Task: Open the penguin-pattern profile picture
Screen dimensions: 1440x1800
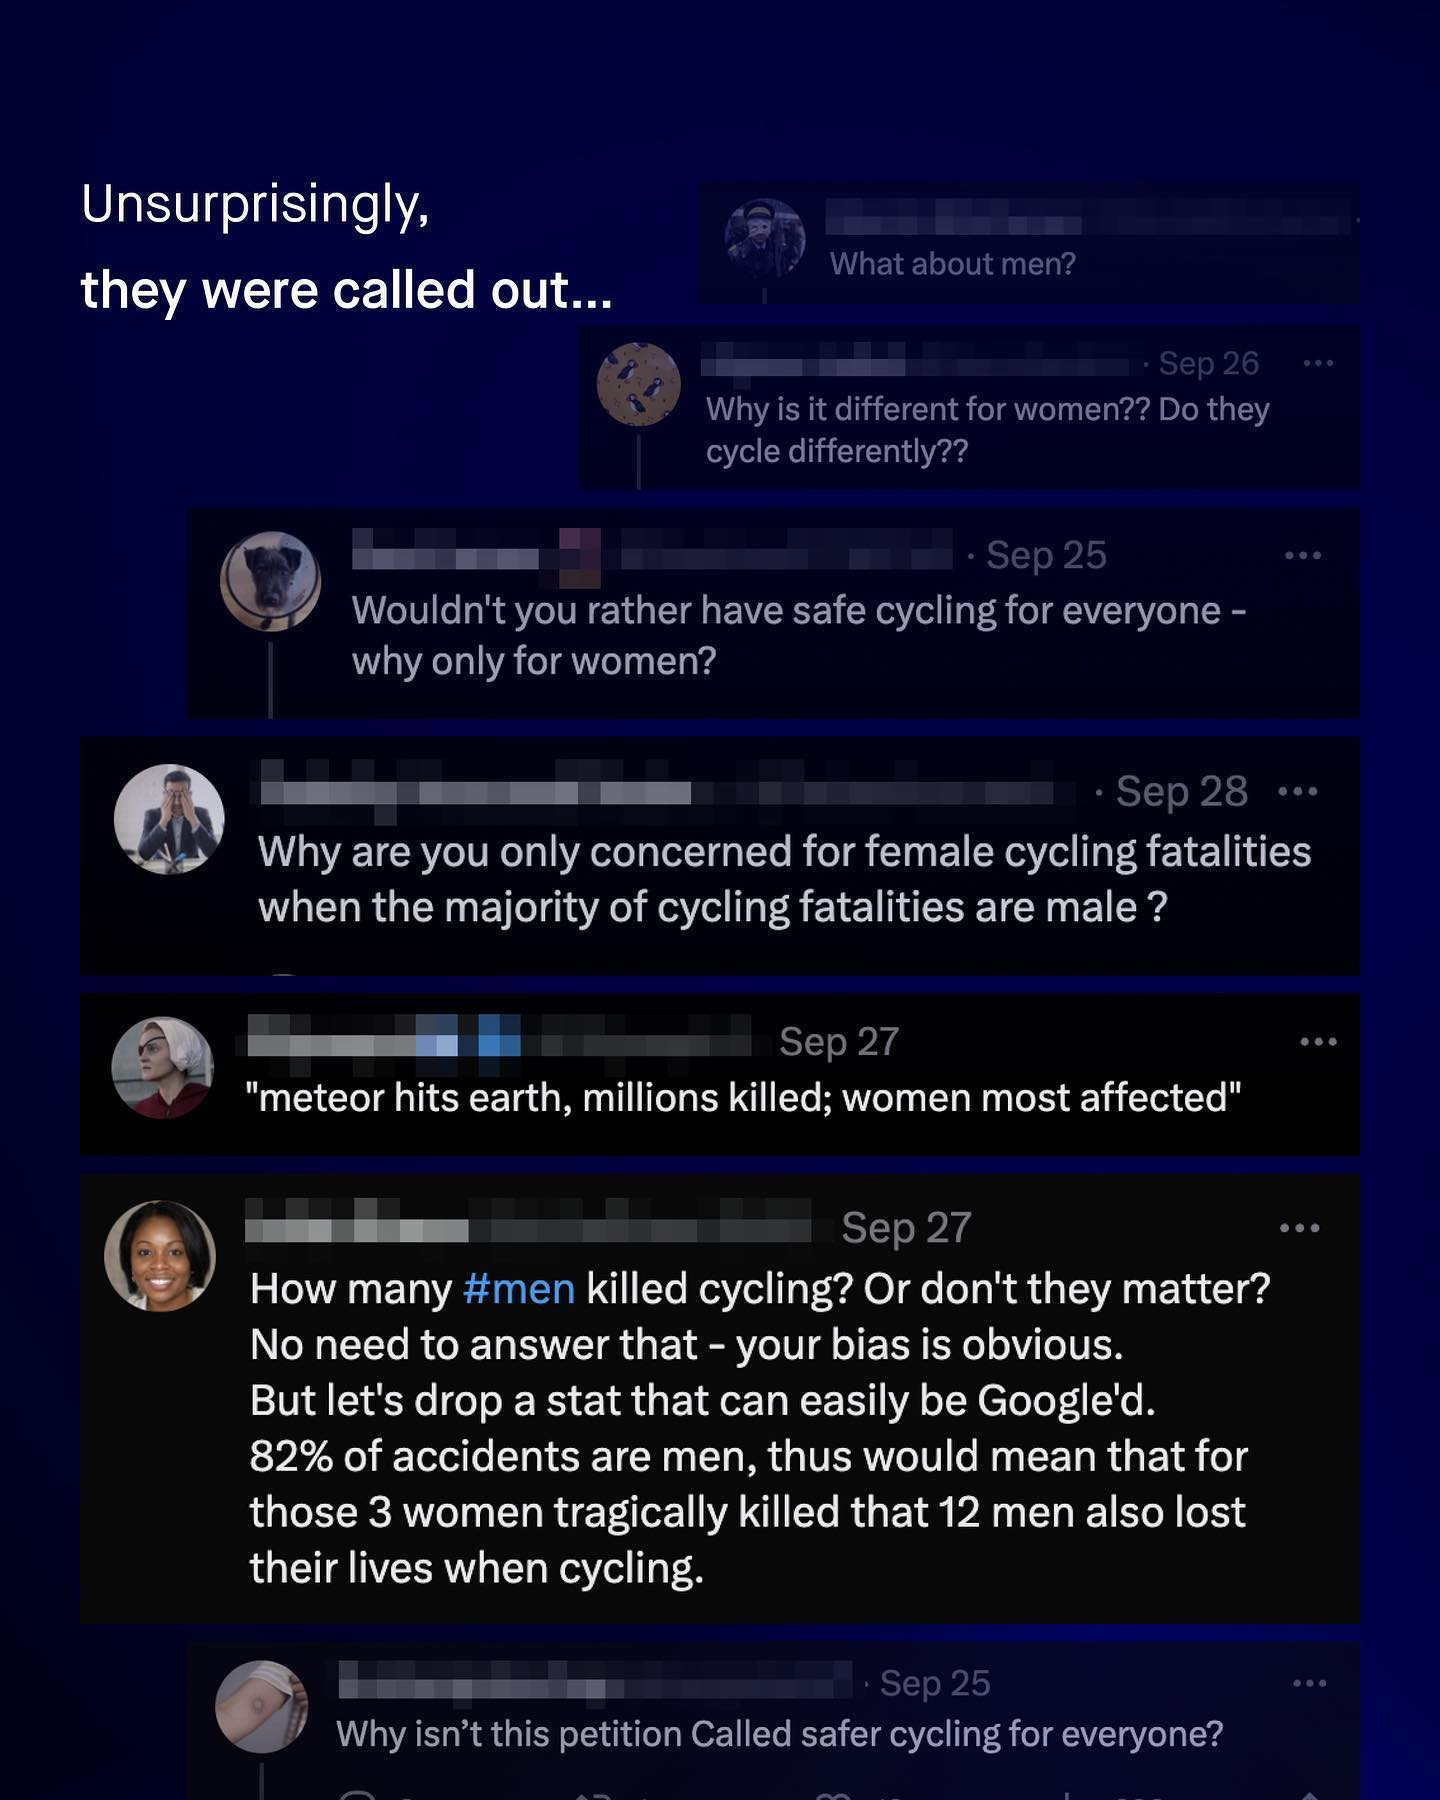Action: [638, 384]
